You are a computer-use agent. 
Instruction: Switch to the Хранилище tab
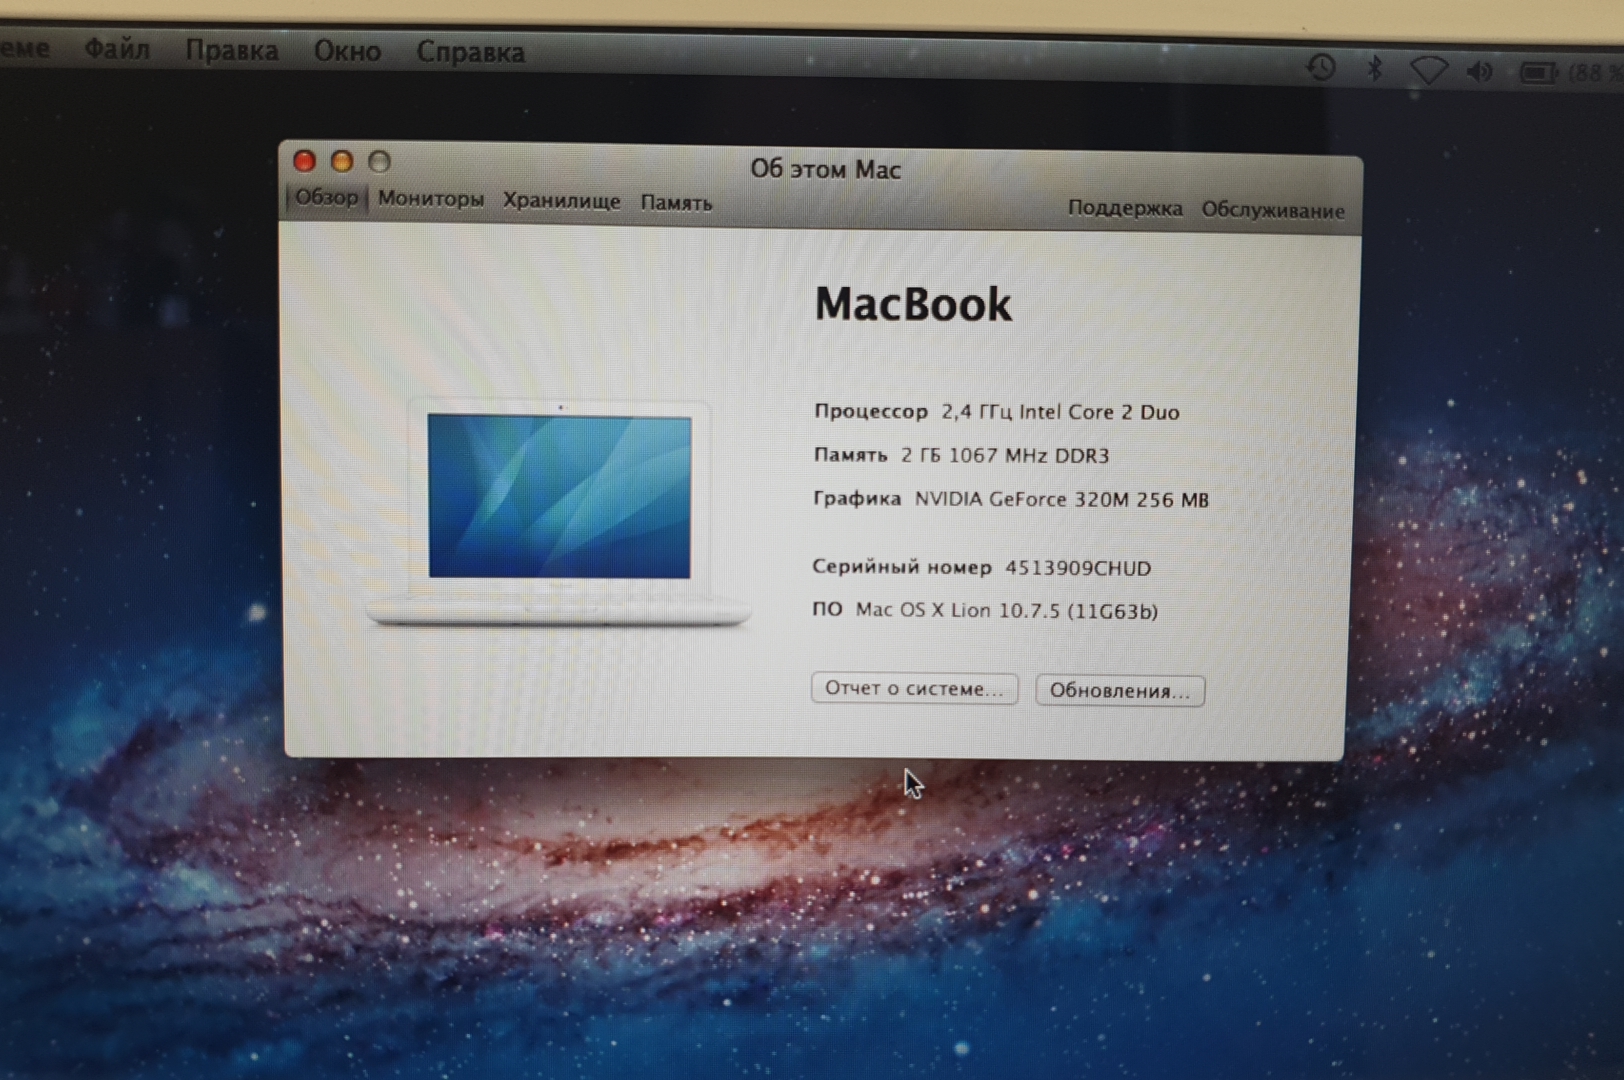click(561, 200)
